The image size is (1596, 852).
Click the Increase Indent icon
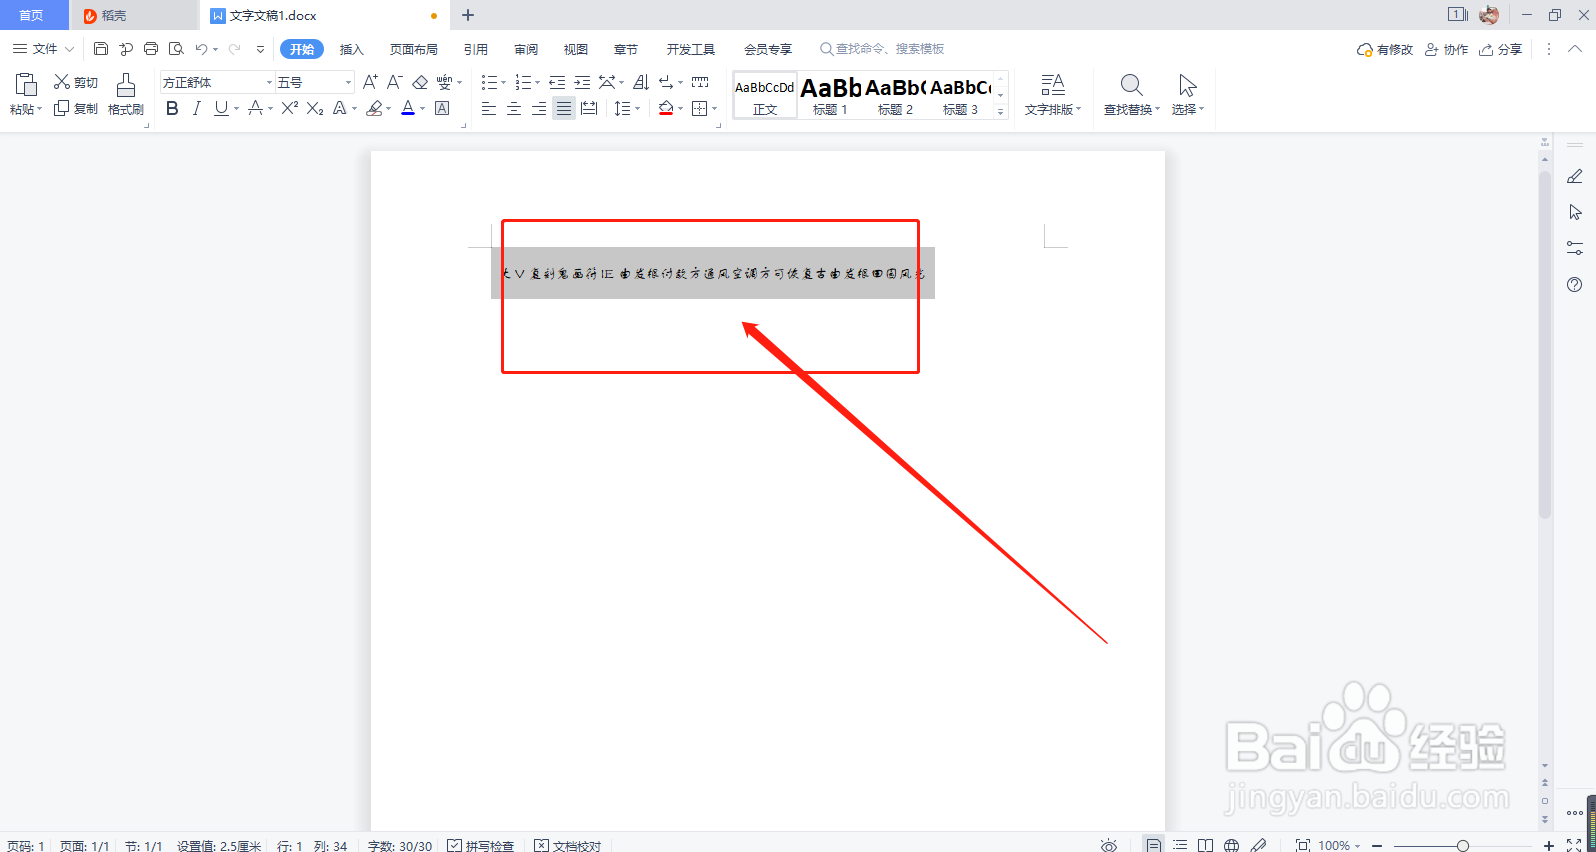pos(582,82)
